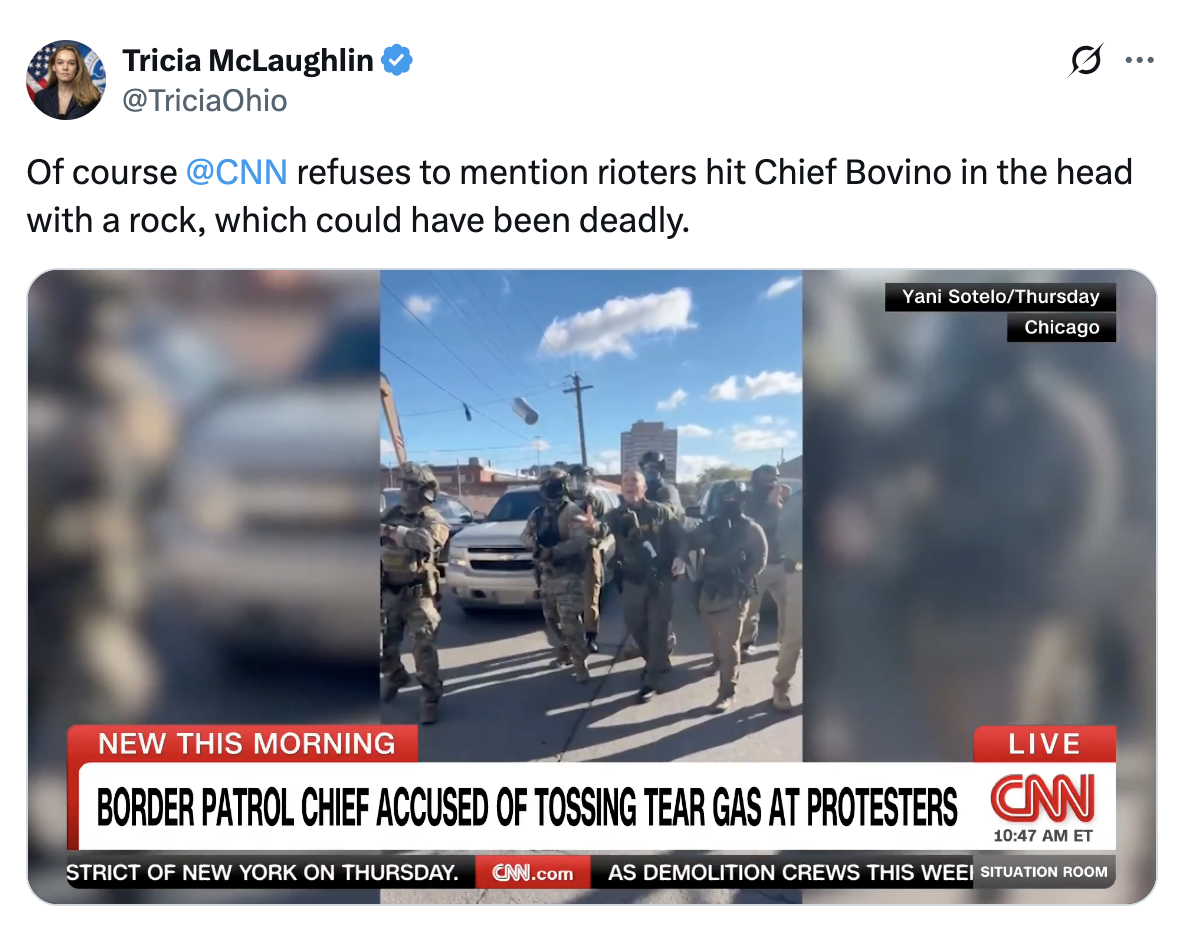The image size is (1184, 926).
Task: Follow the @CNN mention link
Action: tap(236, 172)
